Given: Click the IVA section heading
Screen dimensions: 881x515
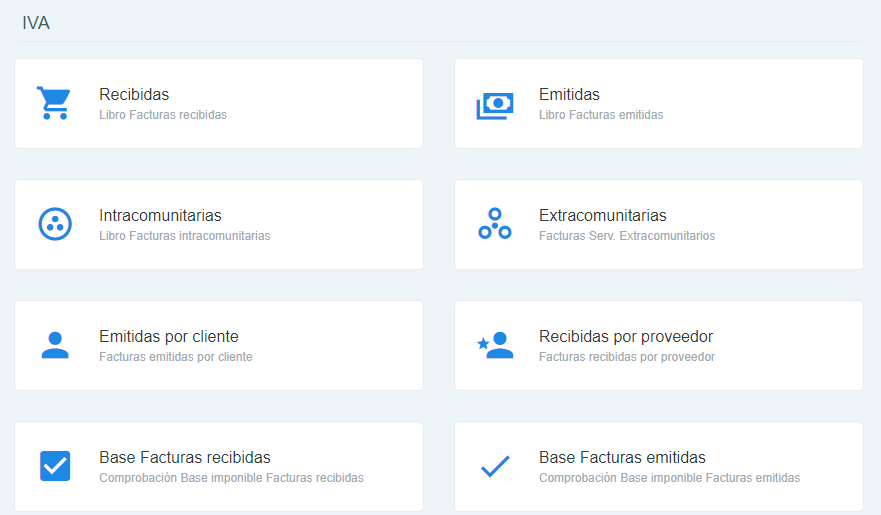Looking at the screenshot, I should click(36, 23).
